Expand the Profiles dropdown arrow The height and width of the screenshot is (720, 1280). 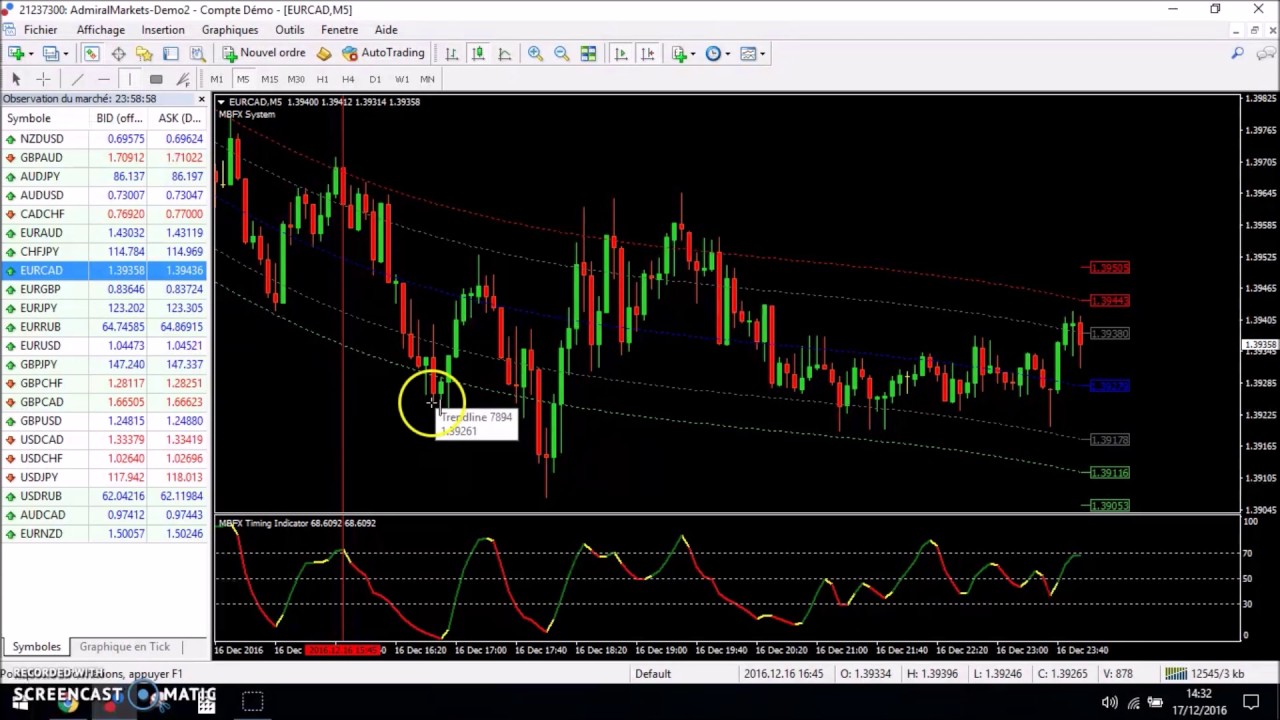click(65, 54)
